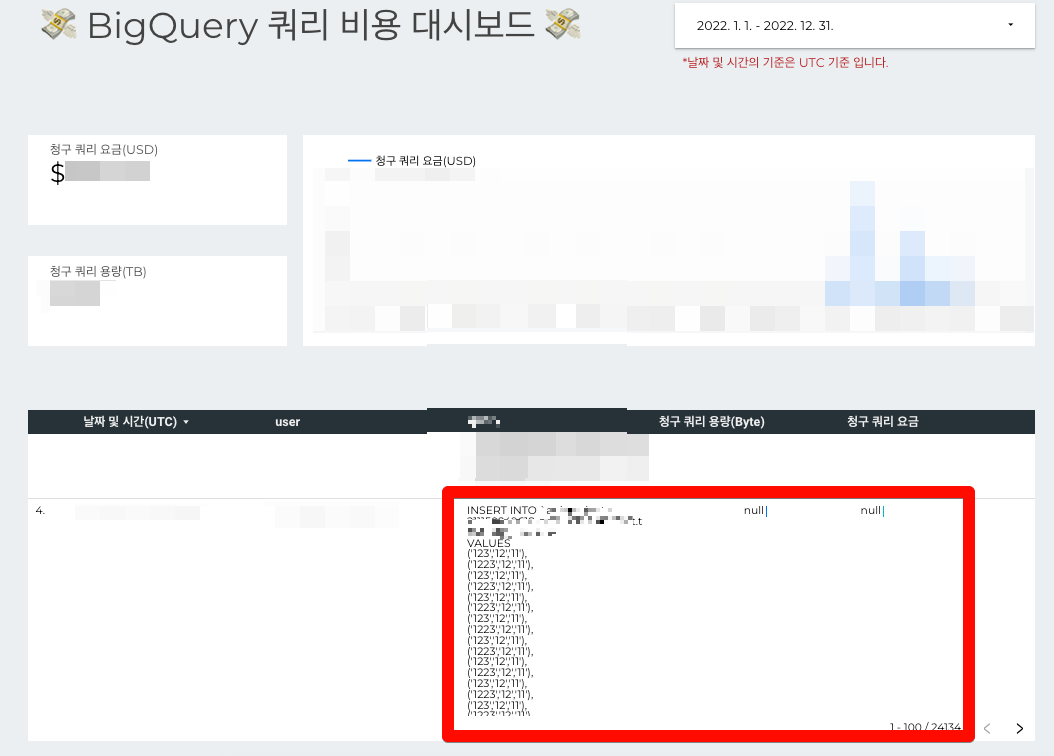Click the BigQuery 쿼리 비용 대시보드 title

point(311,26)
